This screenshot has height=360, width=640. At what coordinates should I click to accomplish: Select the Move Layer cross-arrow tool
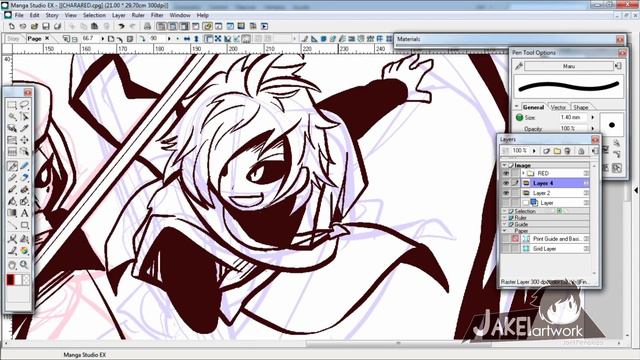click(24, 140)
